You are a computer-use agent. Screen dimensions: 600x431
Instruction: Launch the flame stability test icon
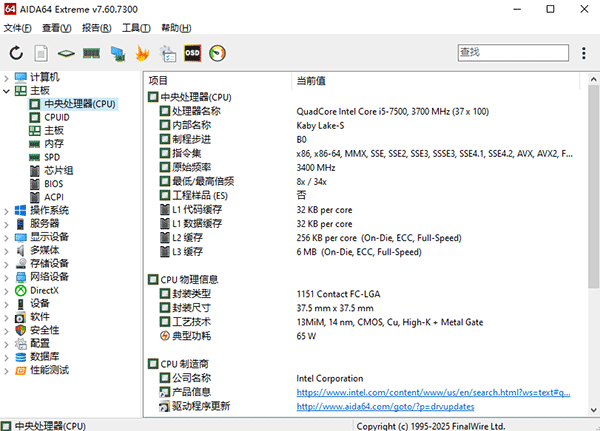(x=142, y=53)
